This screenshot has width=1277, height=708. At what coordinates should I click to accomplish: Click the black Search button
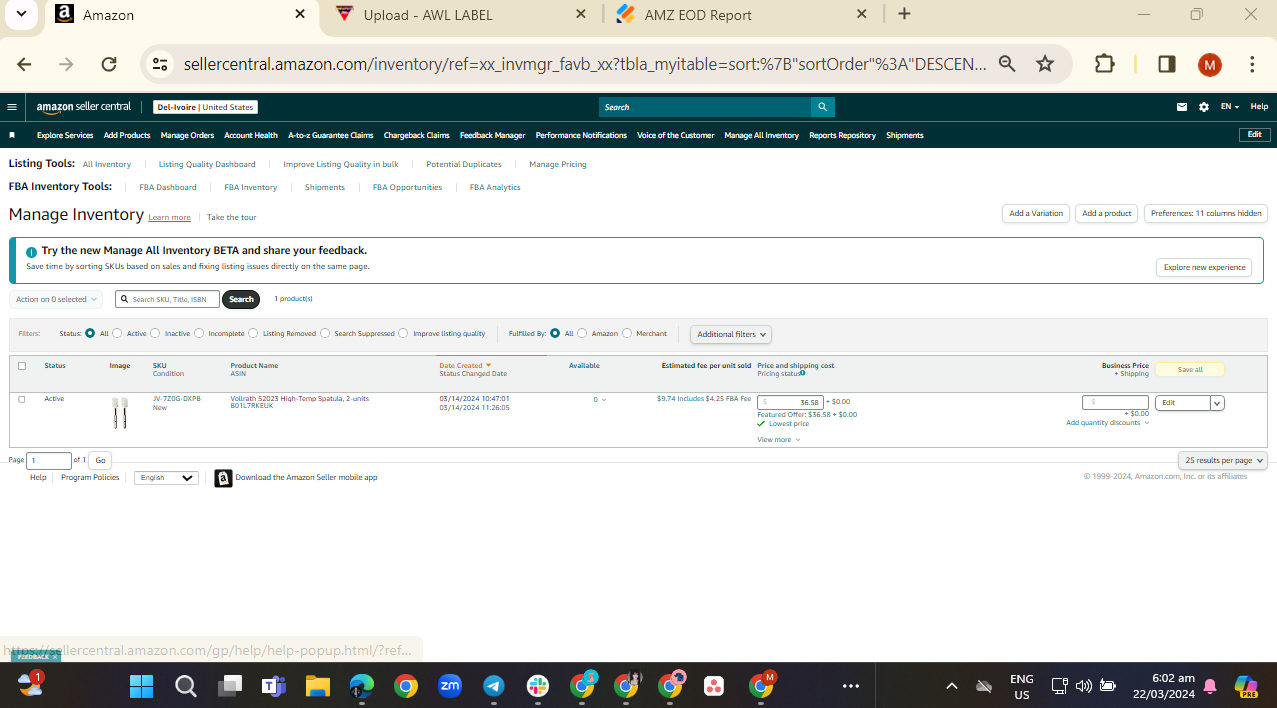click(241, 299)
